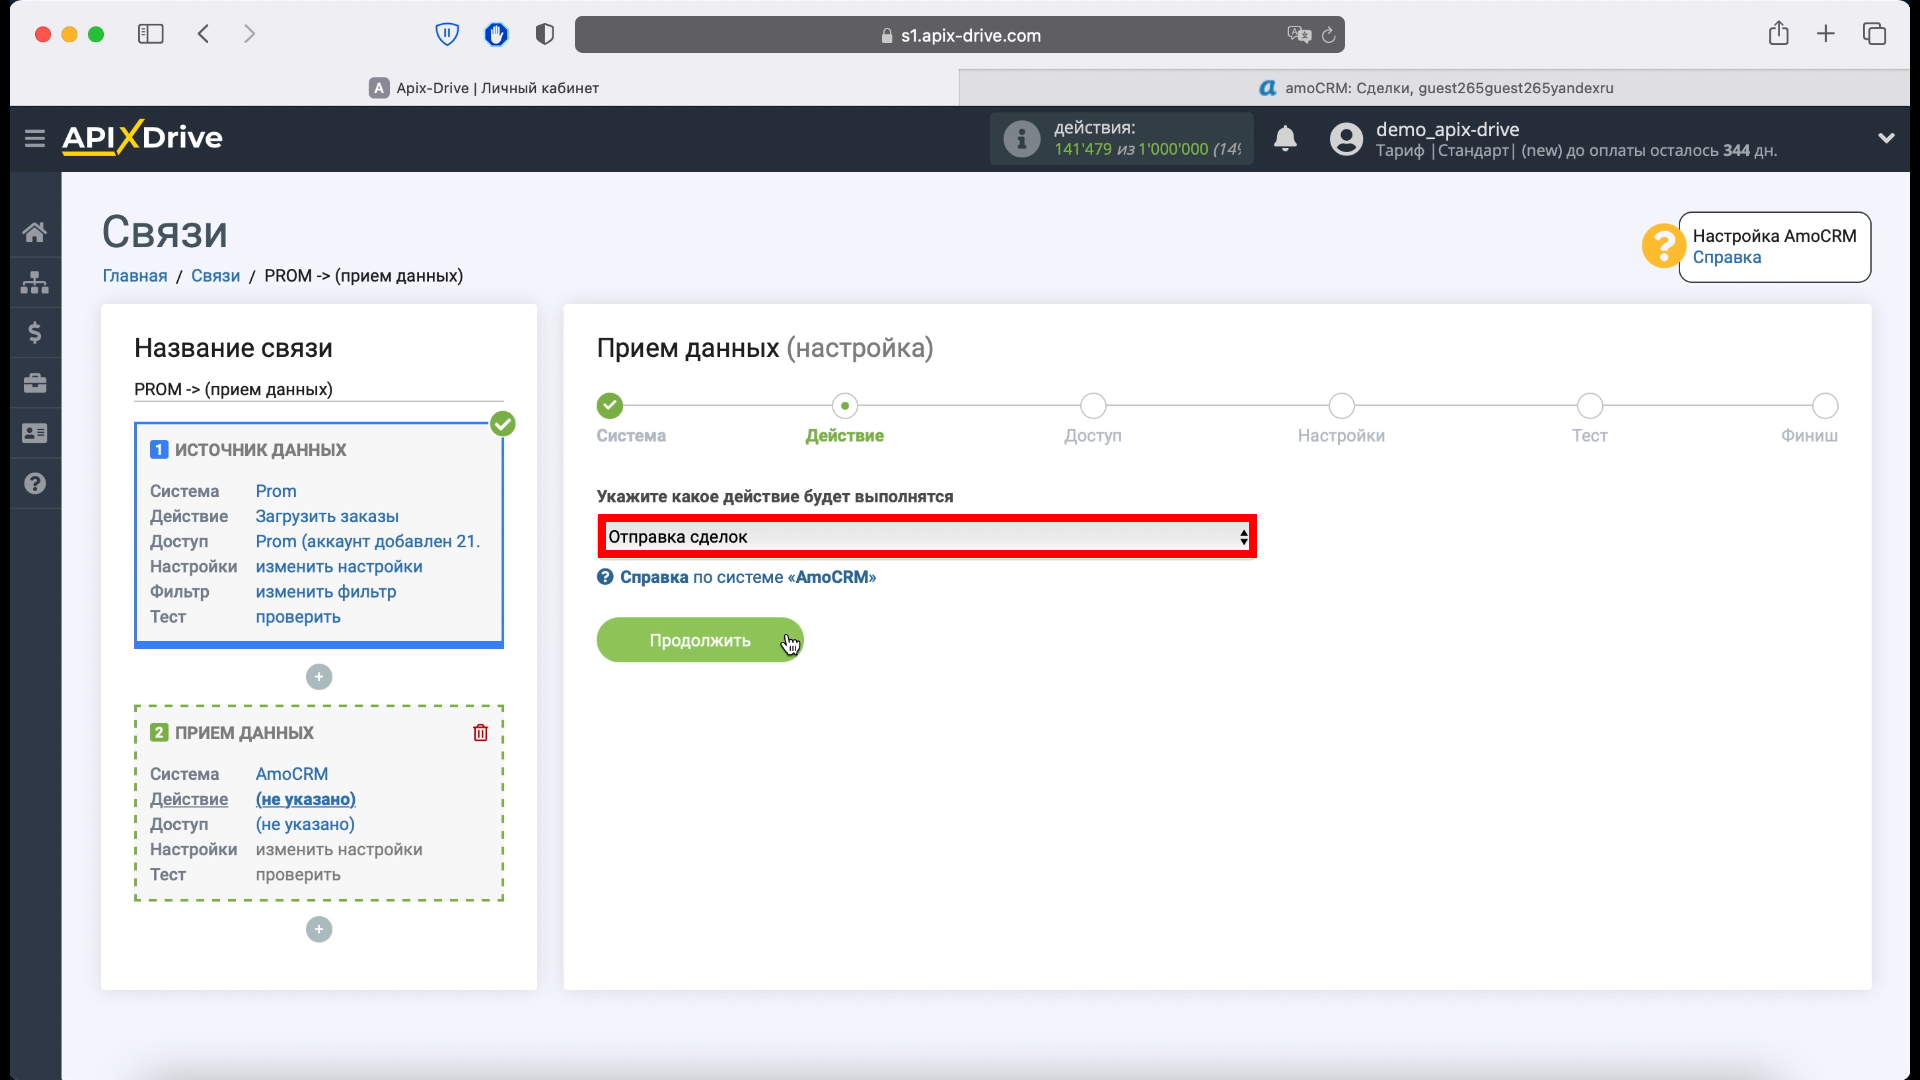Click the address bar s1.apix-drive.com

point(960,35)
